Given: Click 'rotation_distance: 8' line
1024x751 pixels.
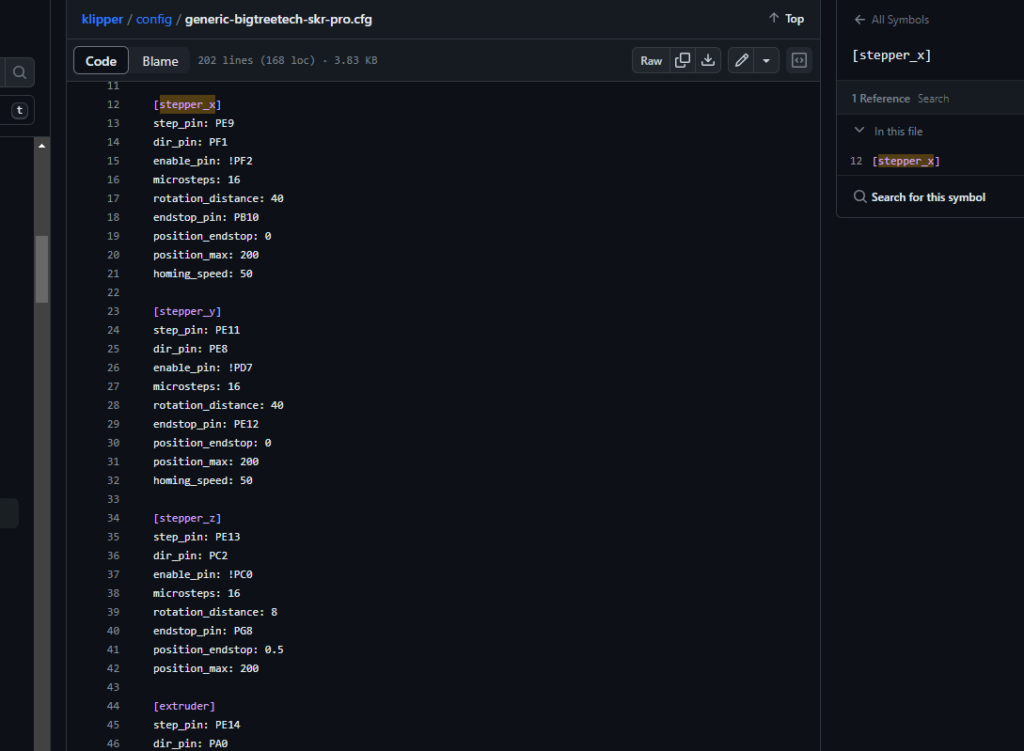Looking at the screenshot, I should tap(215, 612).
